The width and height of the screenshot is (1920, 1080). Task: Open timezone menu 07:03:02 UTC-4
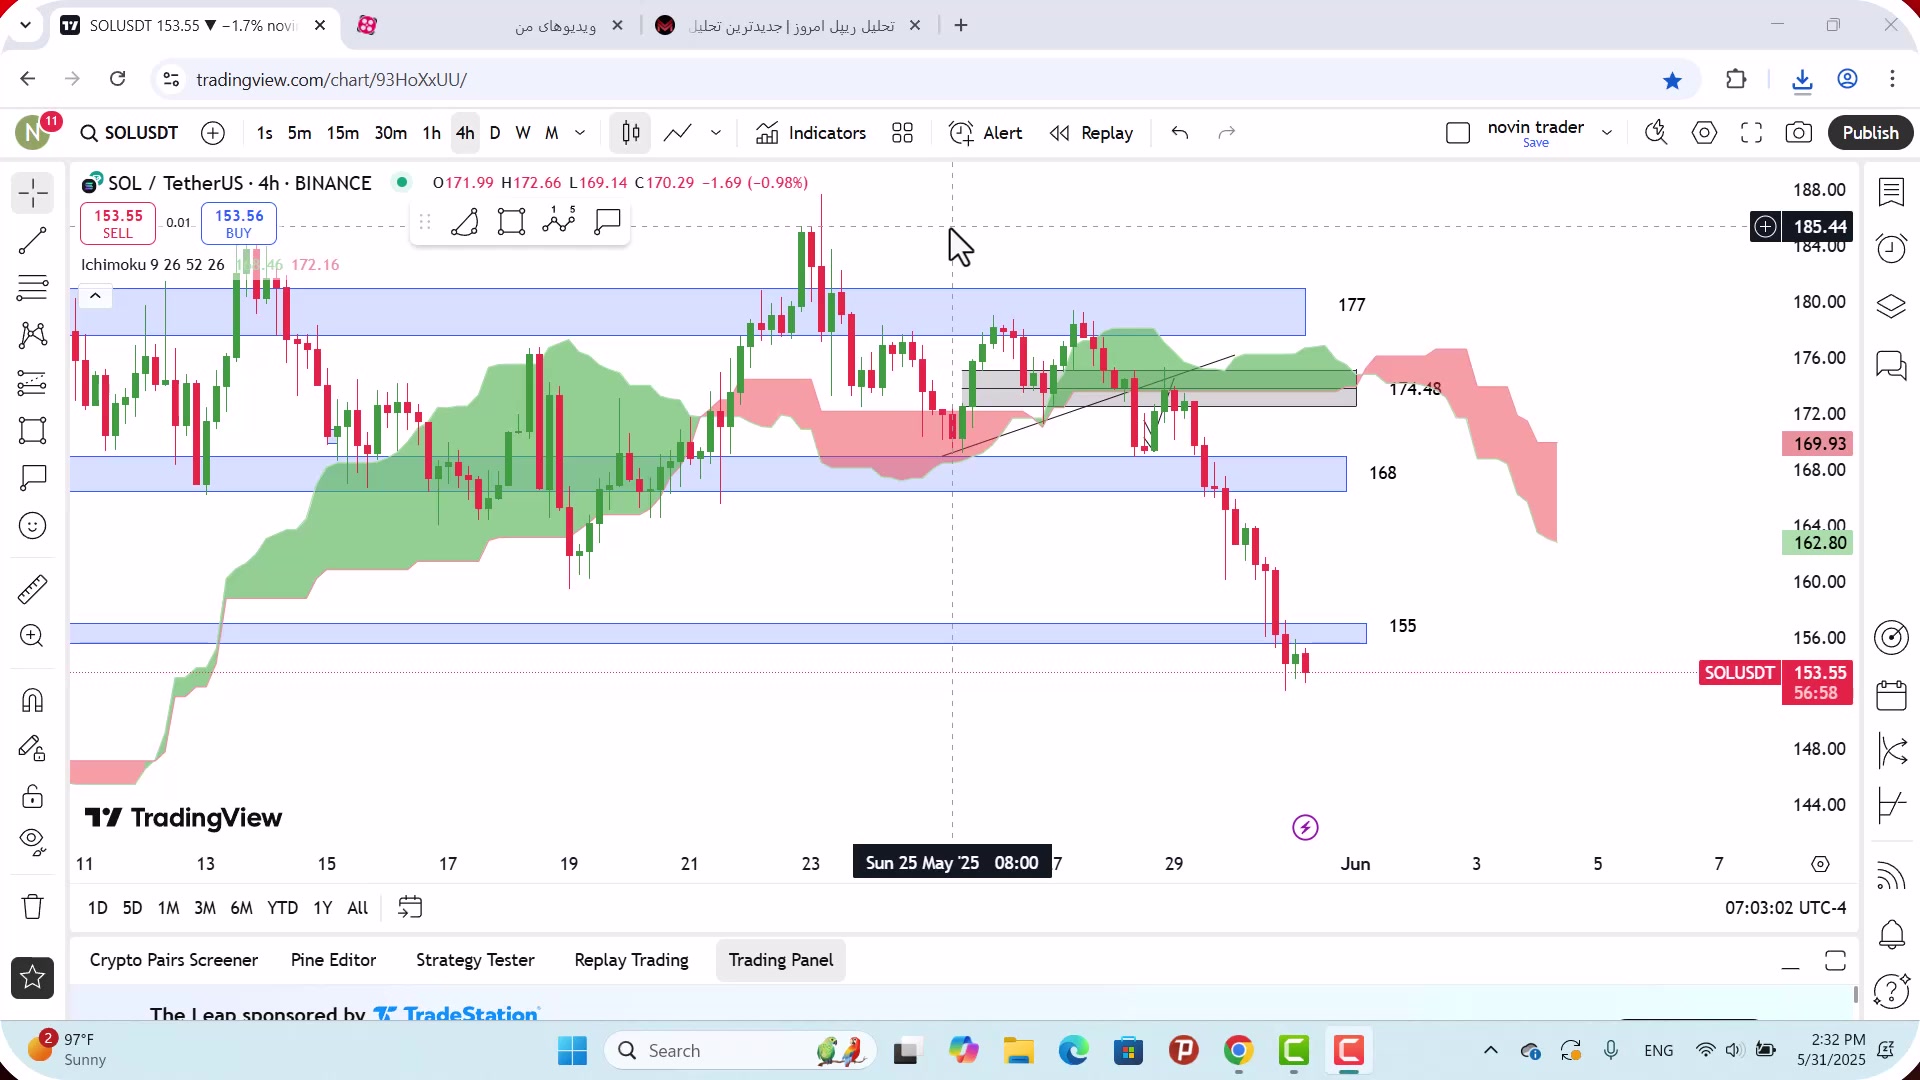click(x=1785, y=908)
